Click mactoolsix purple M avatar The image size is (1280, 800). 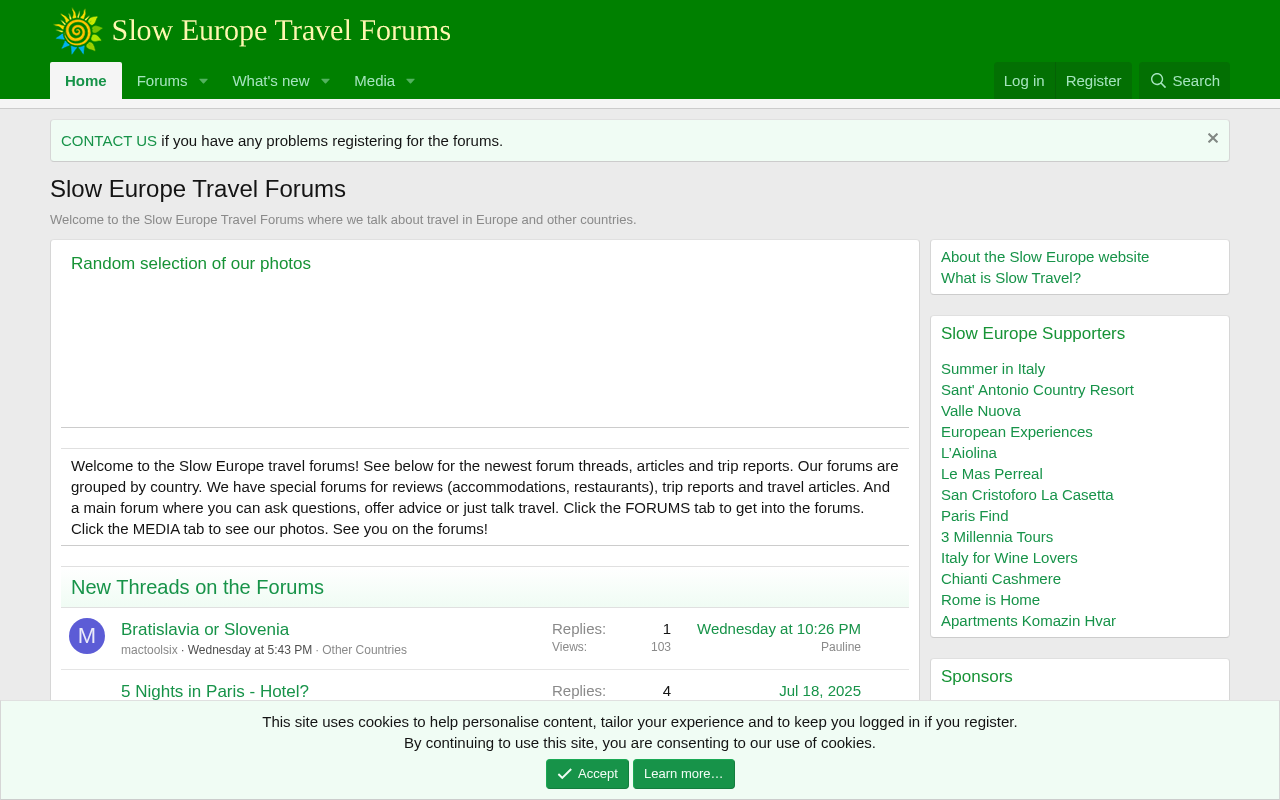tap(87, 636)
